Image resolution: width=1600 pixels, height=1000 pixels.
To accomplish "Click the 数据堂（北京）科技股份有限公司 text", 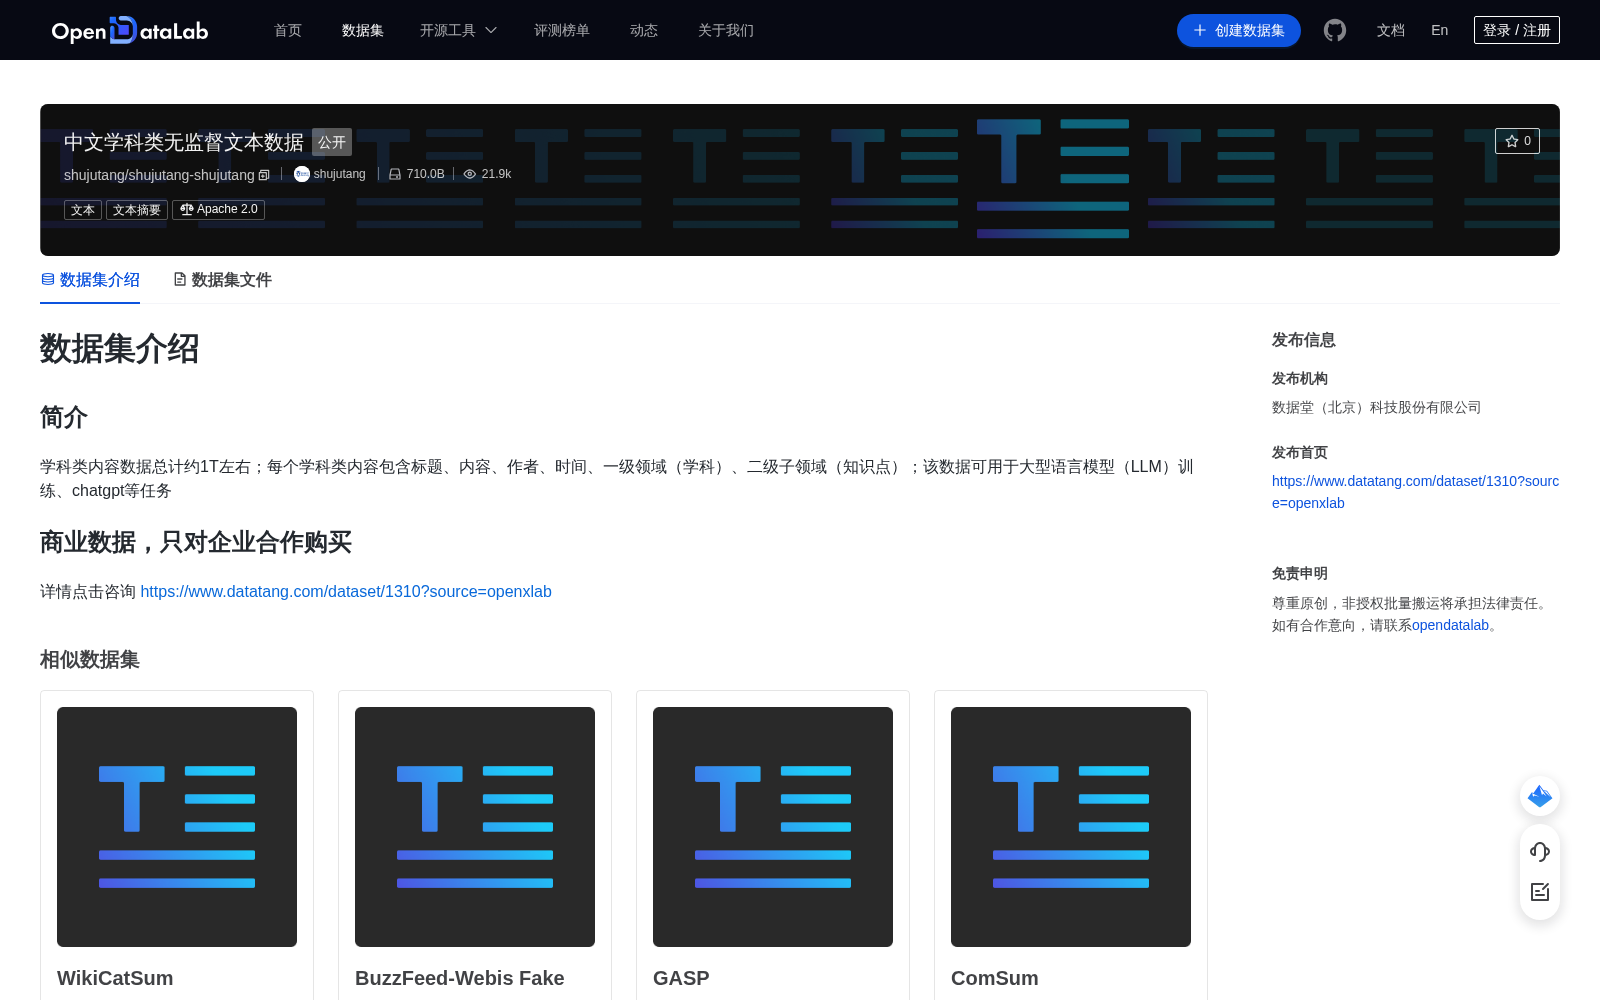I will [1376, 407].
